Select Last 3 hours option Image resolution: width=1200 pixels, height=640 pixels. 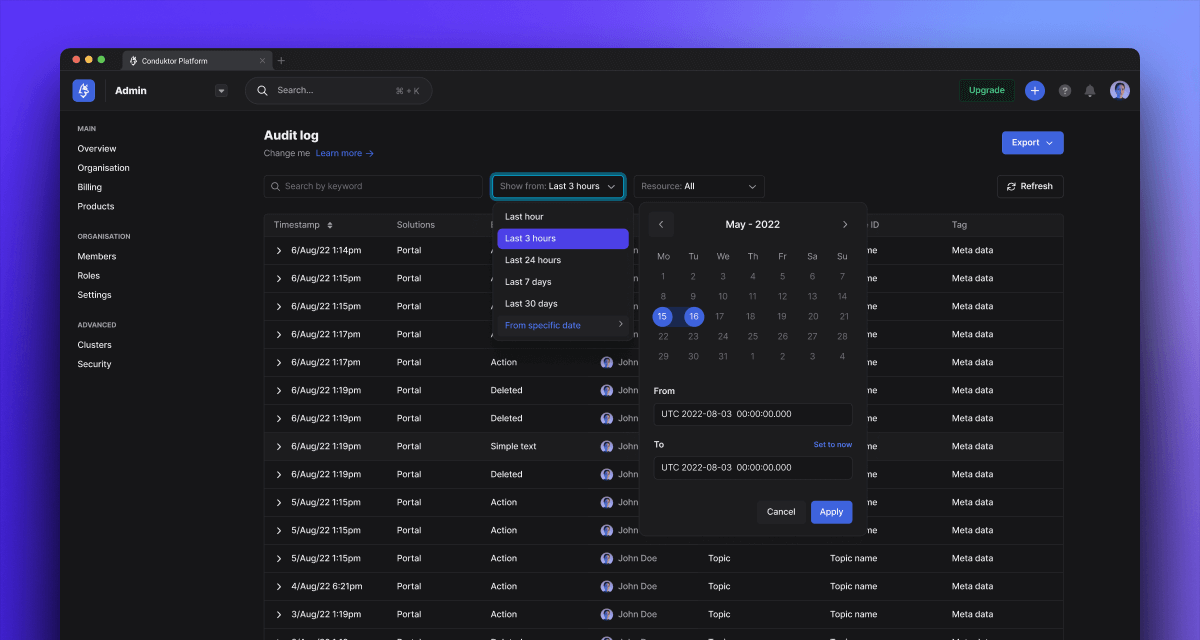562,239
